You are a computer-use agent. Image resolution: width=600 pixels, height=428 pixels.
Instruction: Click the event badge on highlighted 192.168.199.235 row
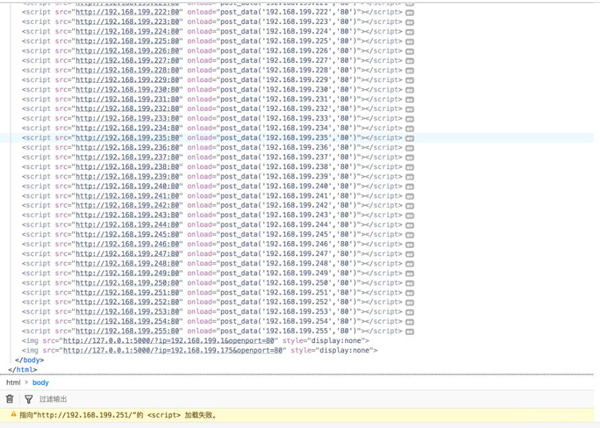[x=409, y=138]
